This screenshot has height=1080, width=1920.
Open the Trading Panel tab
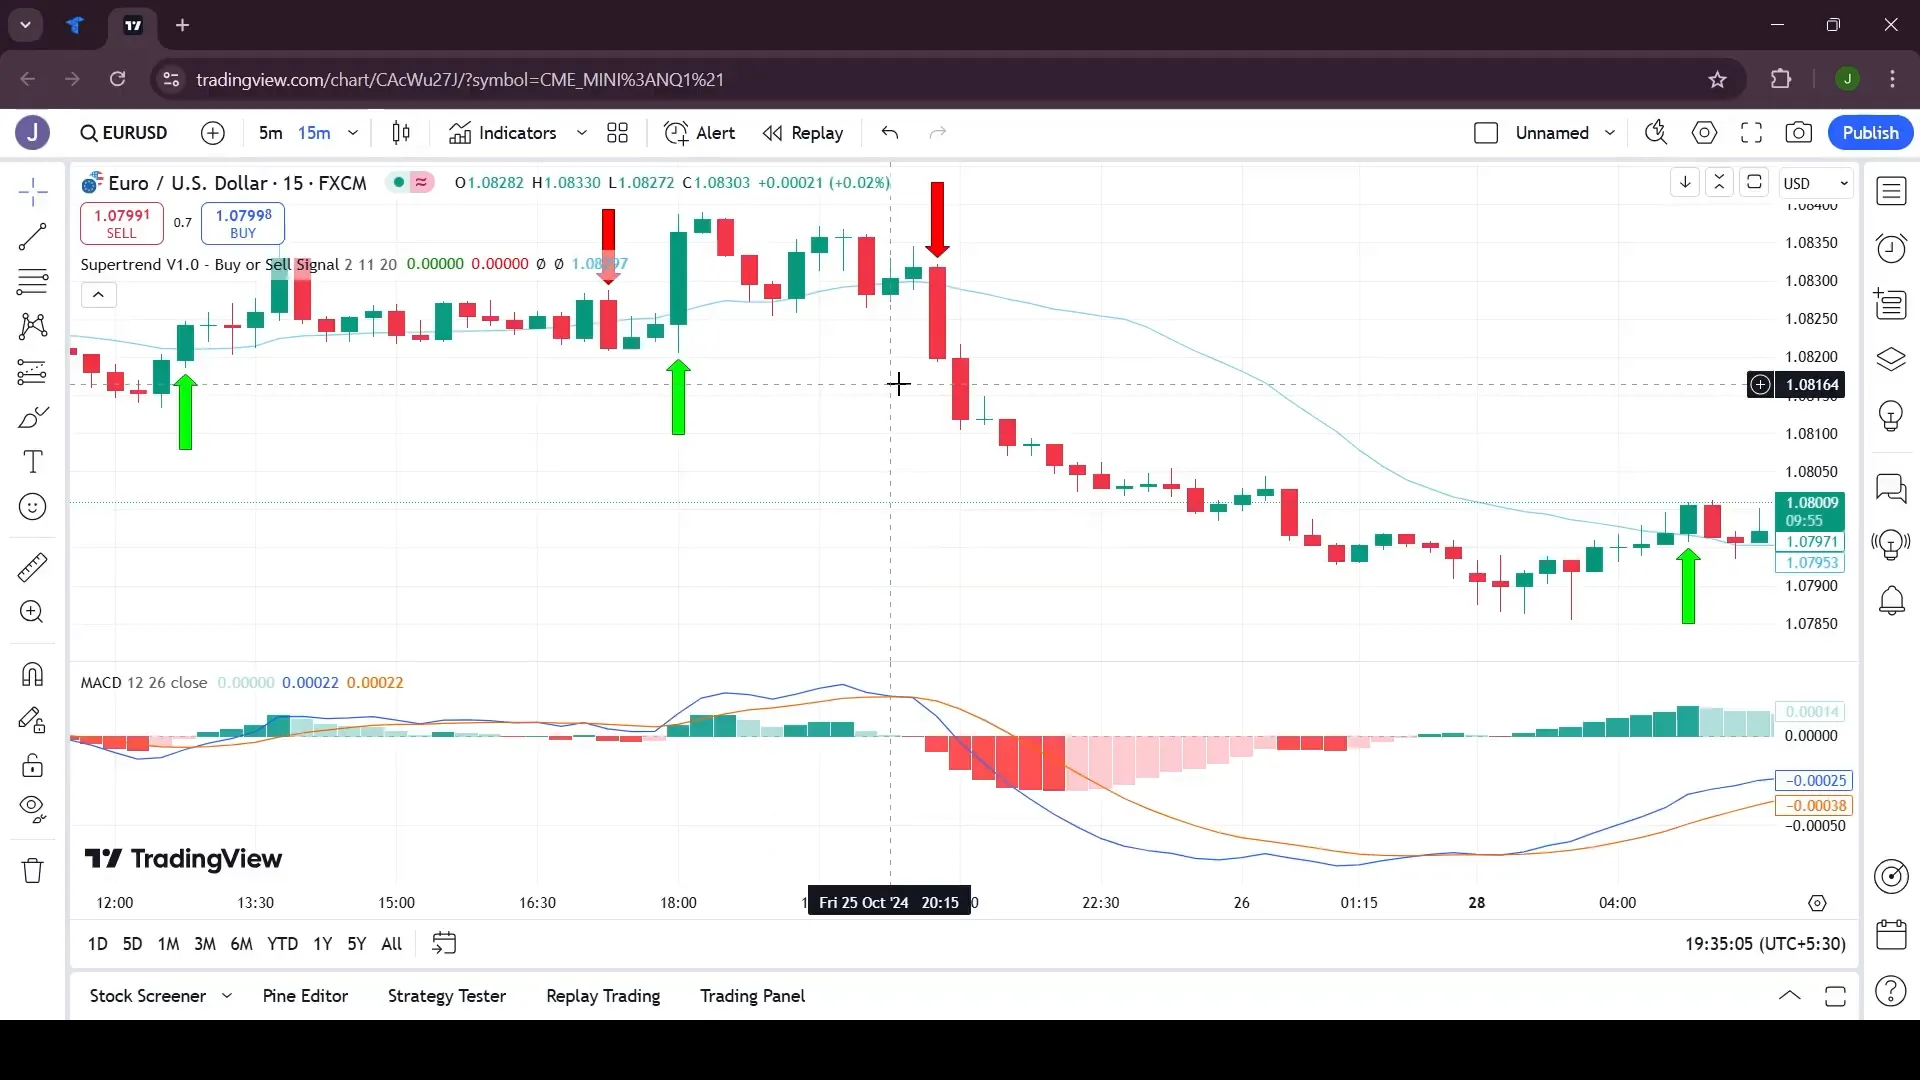tap(753, 996)
